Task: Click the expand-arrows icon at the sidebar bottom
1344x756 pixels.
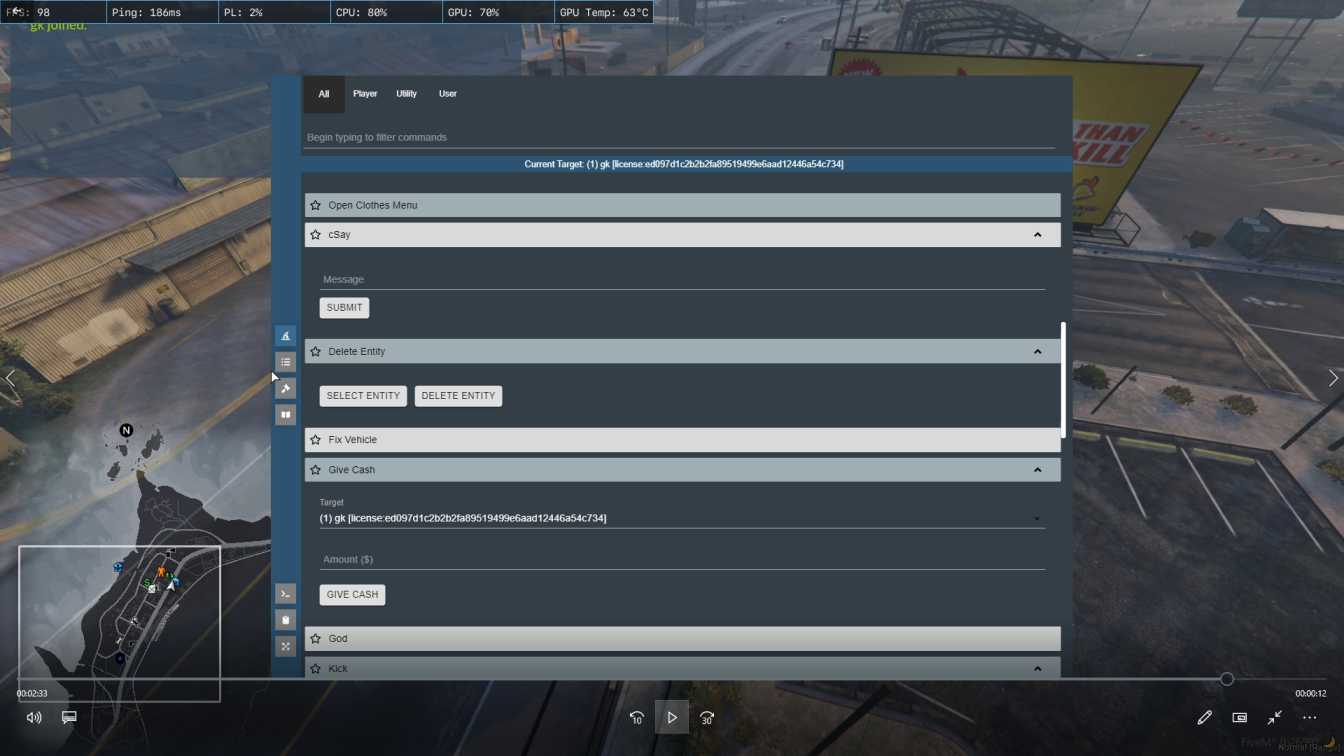Action: click(286, 646)
